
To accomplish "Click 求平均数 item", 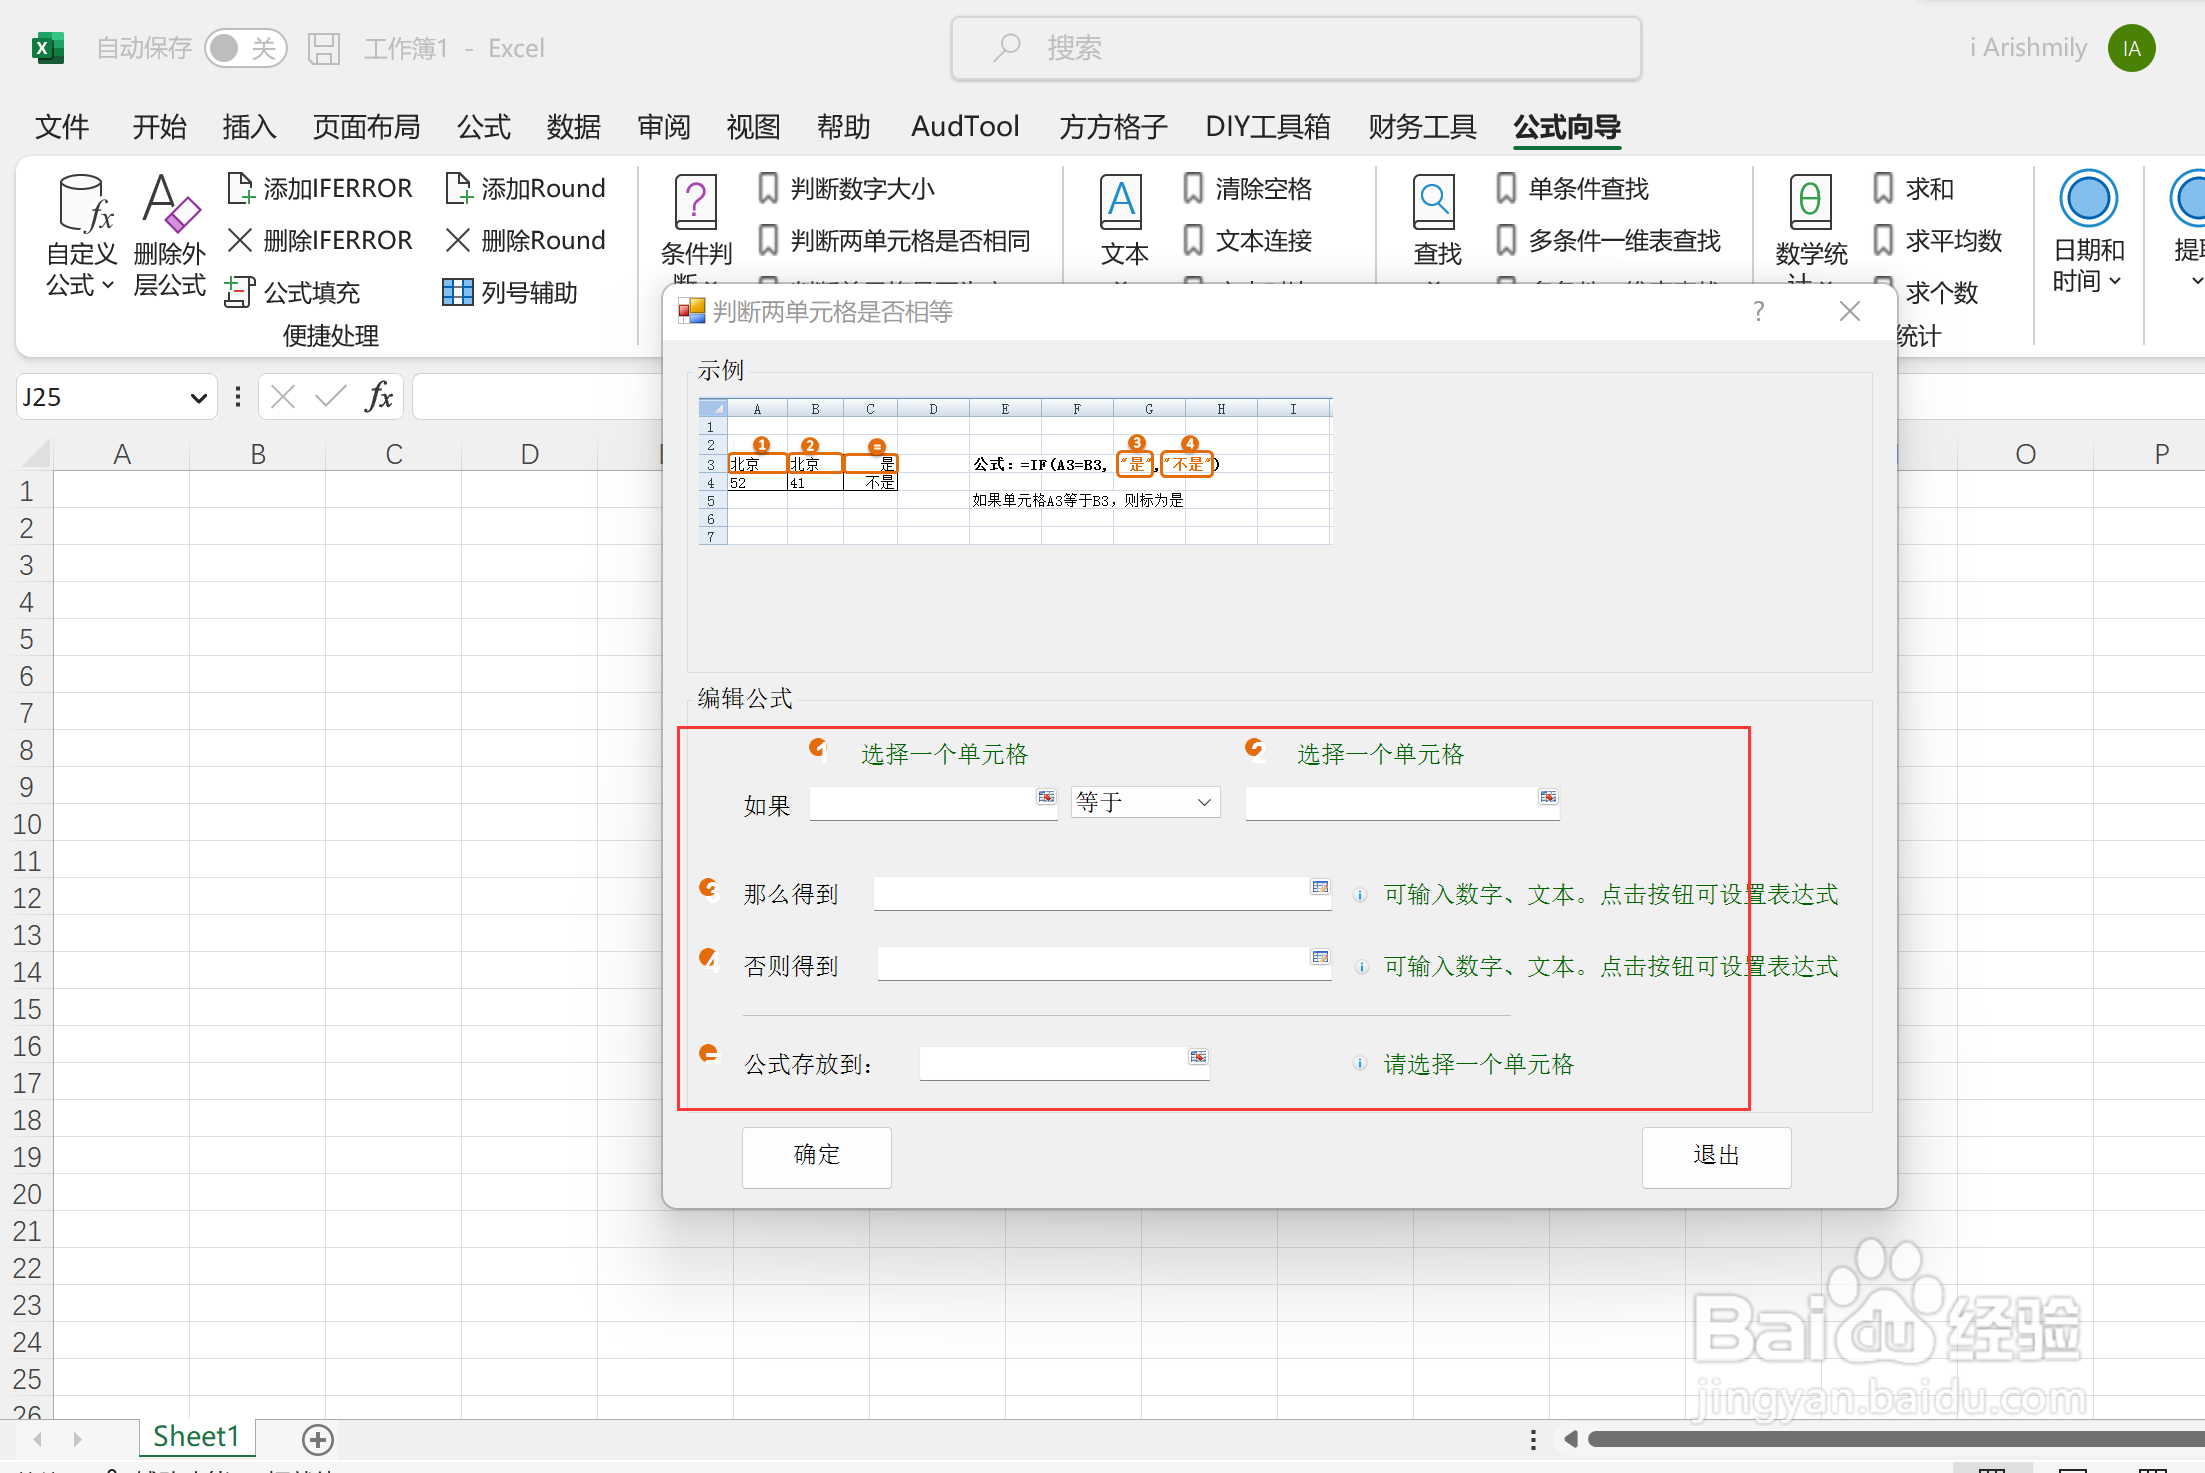I will pos(1937,240).
